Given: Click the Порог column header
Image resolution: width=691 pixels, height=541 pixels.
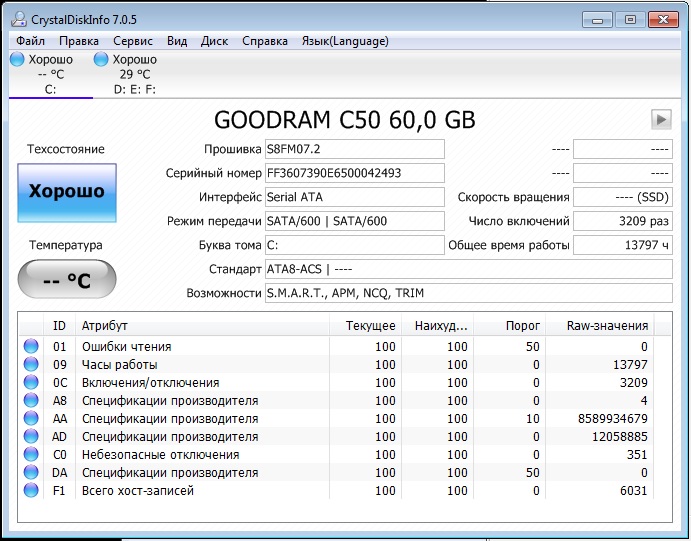Looking at the screenshot, I should [x=509, y=326].
